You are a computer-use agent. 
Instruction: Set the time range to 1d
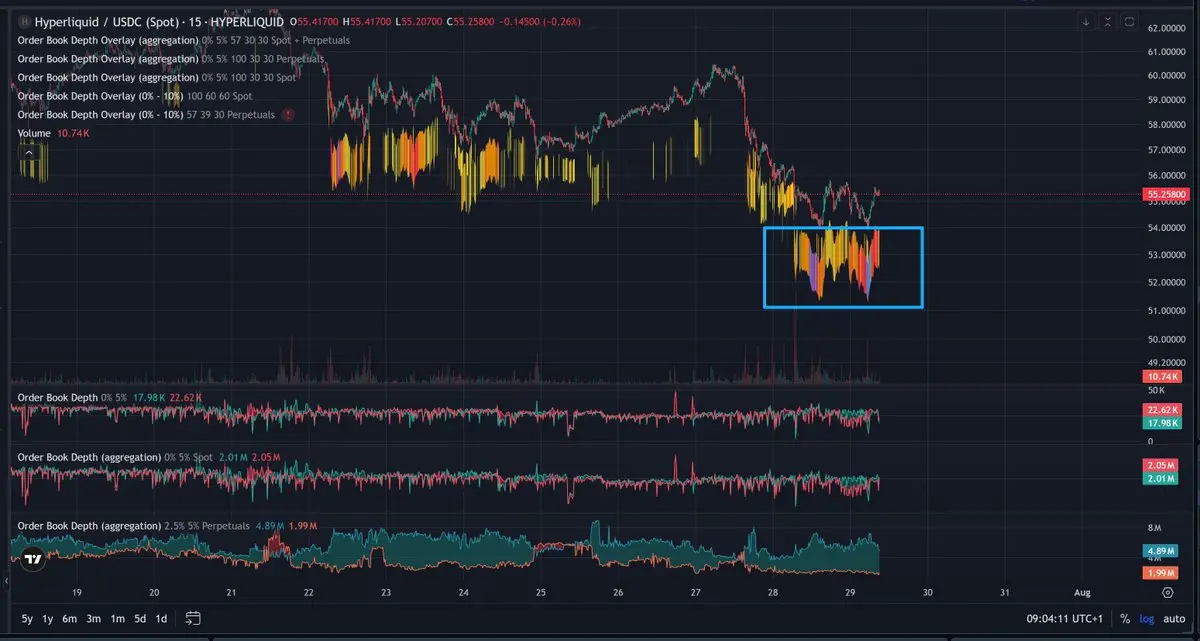click(x=162, y=619)
